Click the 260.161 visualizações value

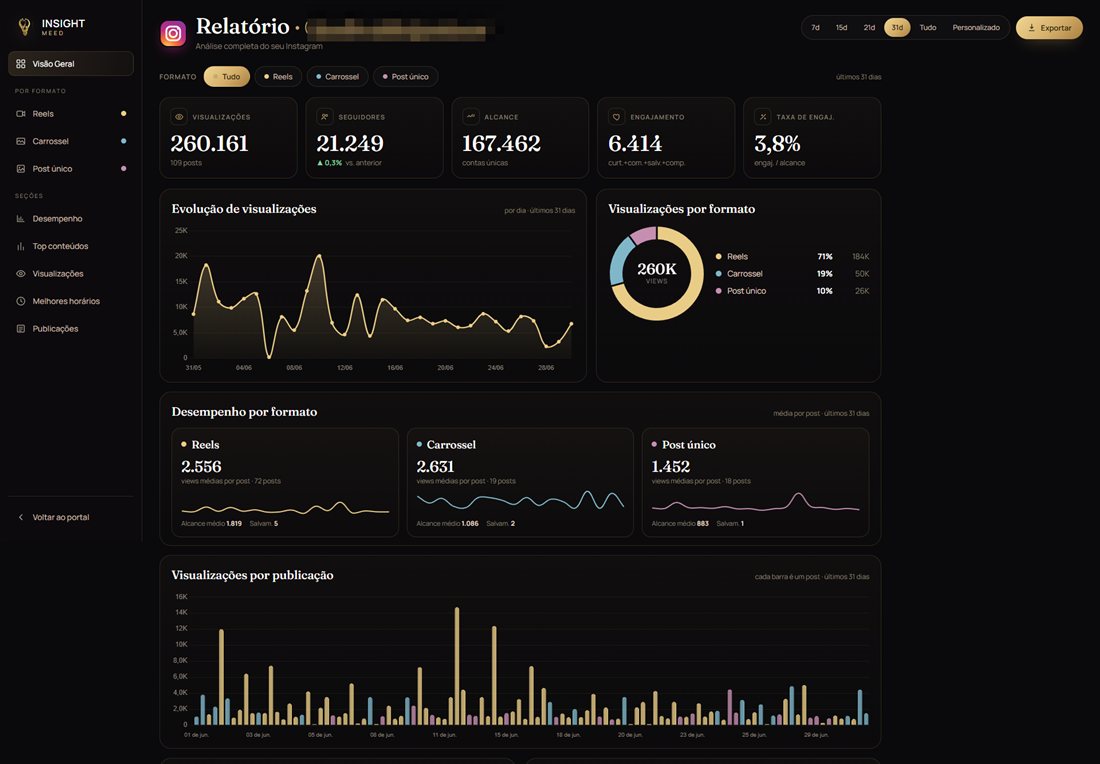click(x=209, y=143)
